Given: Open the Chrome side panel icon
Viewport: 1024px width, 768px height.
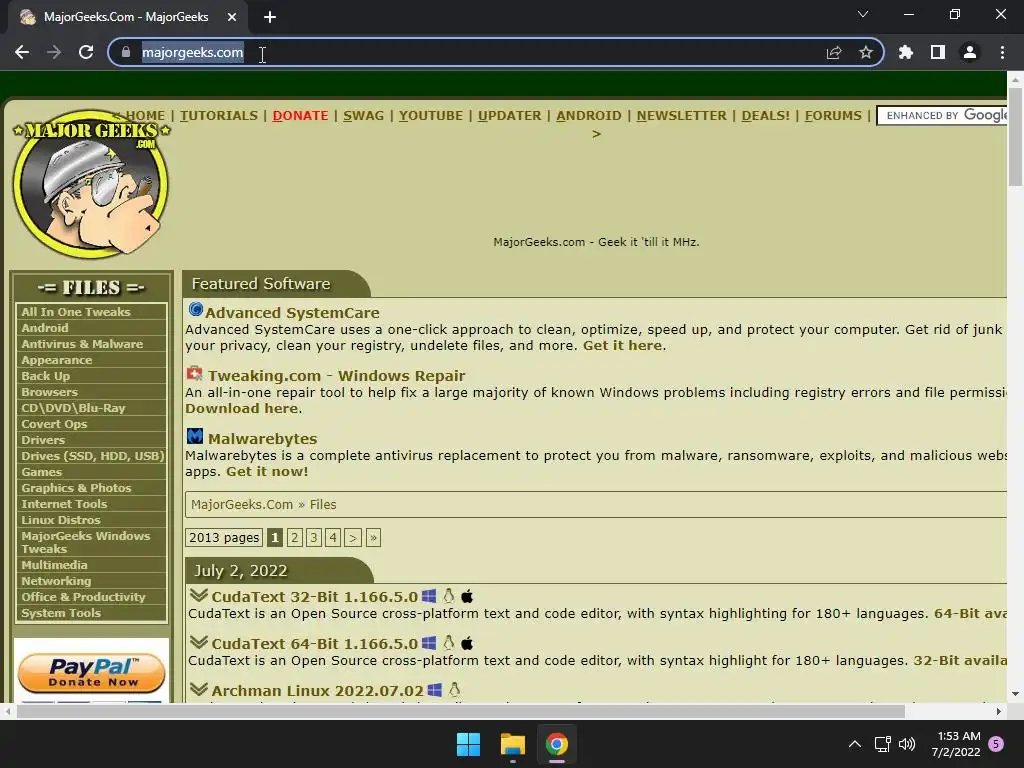Looking at the screenshot, I should [938, 52].
